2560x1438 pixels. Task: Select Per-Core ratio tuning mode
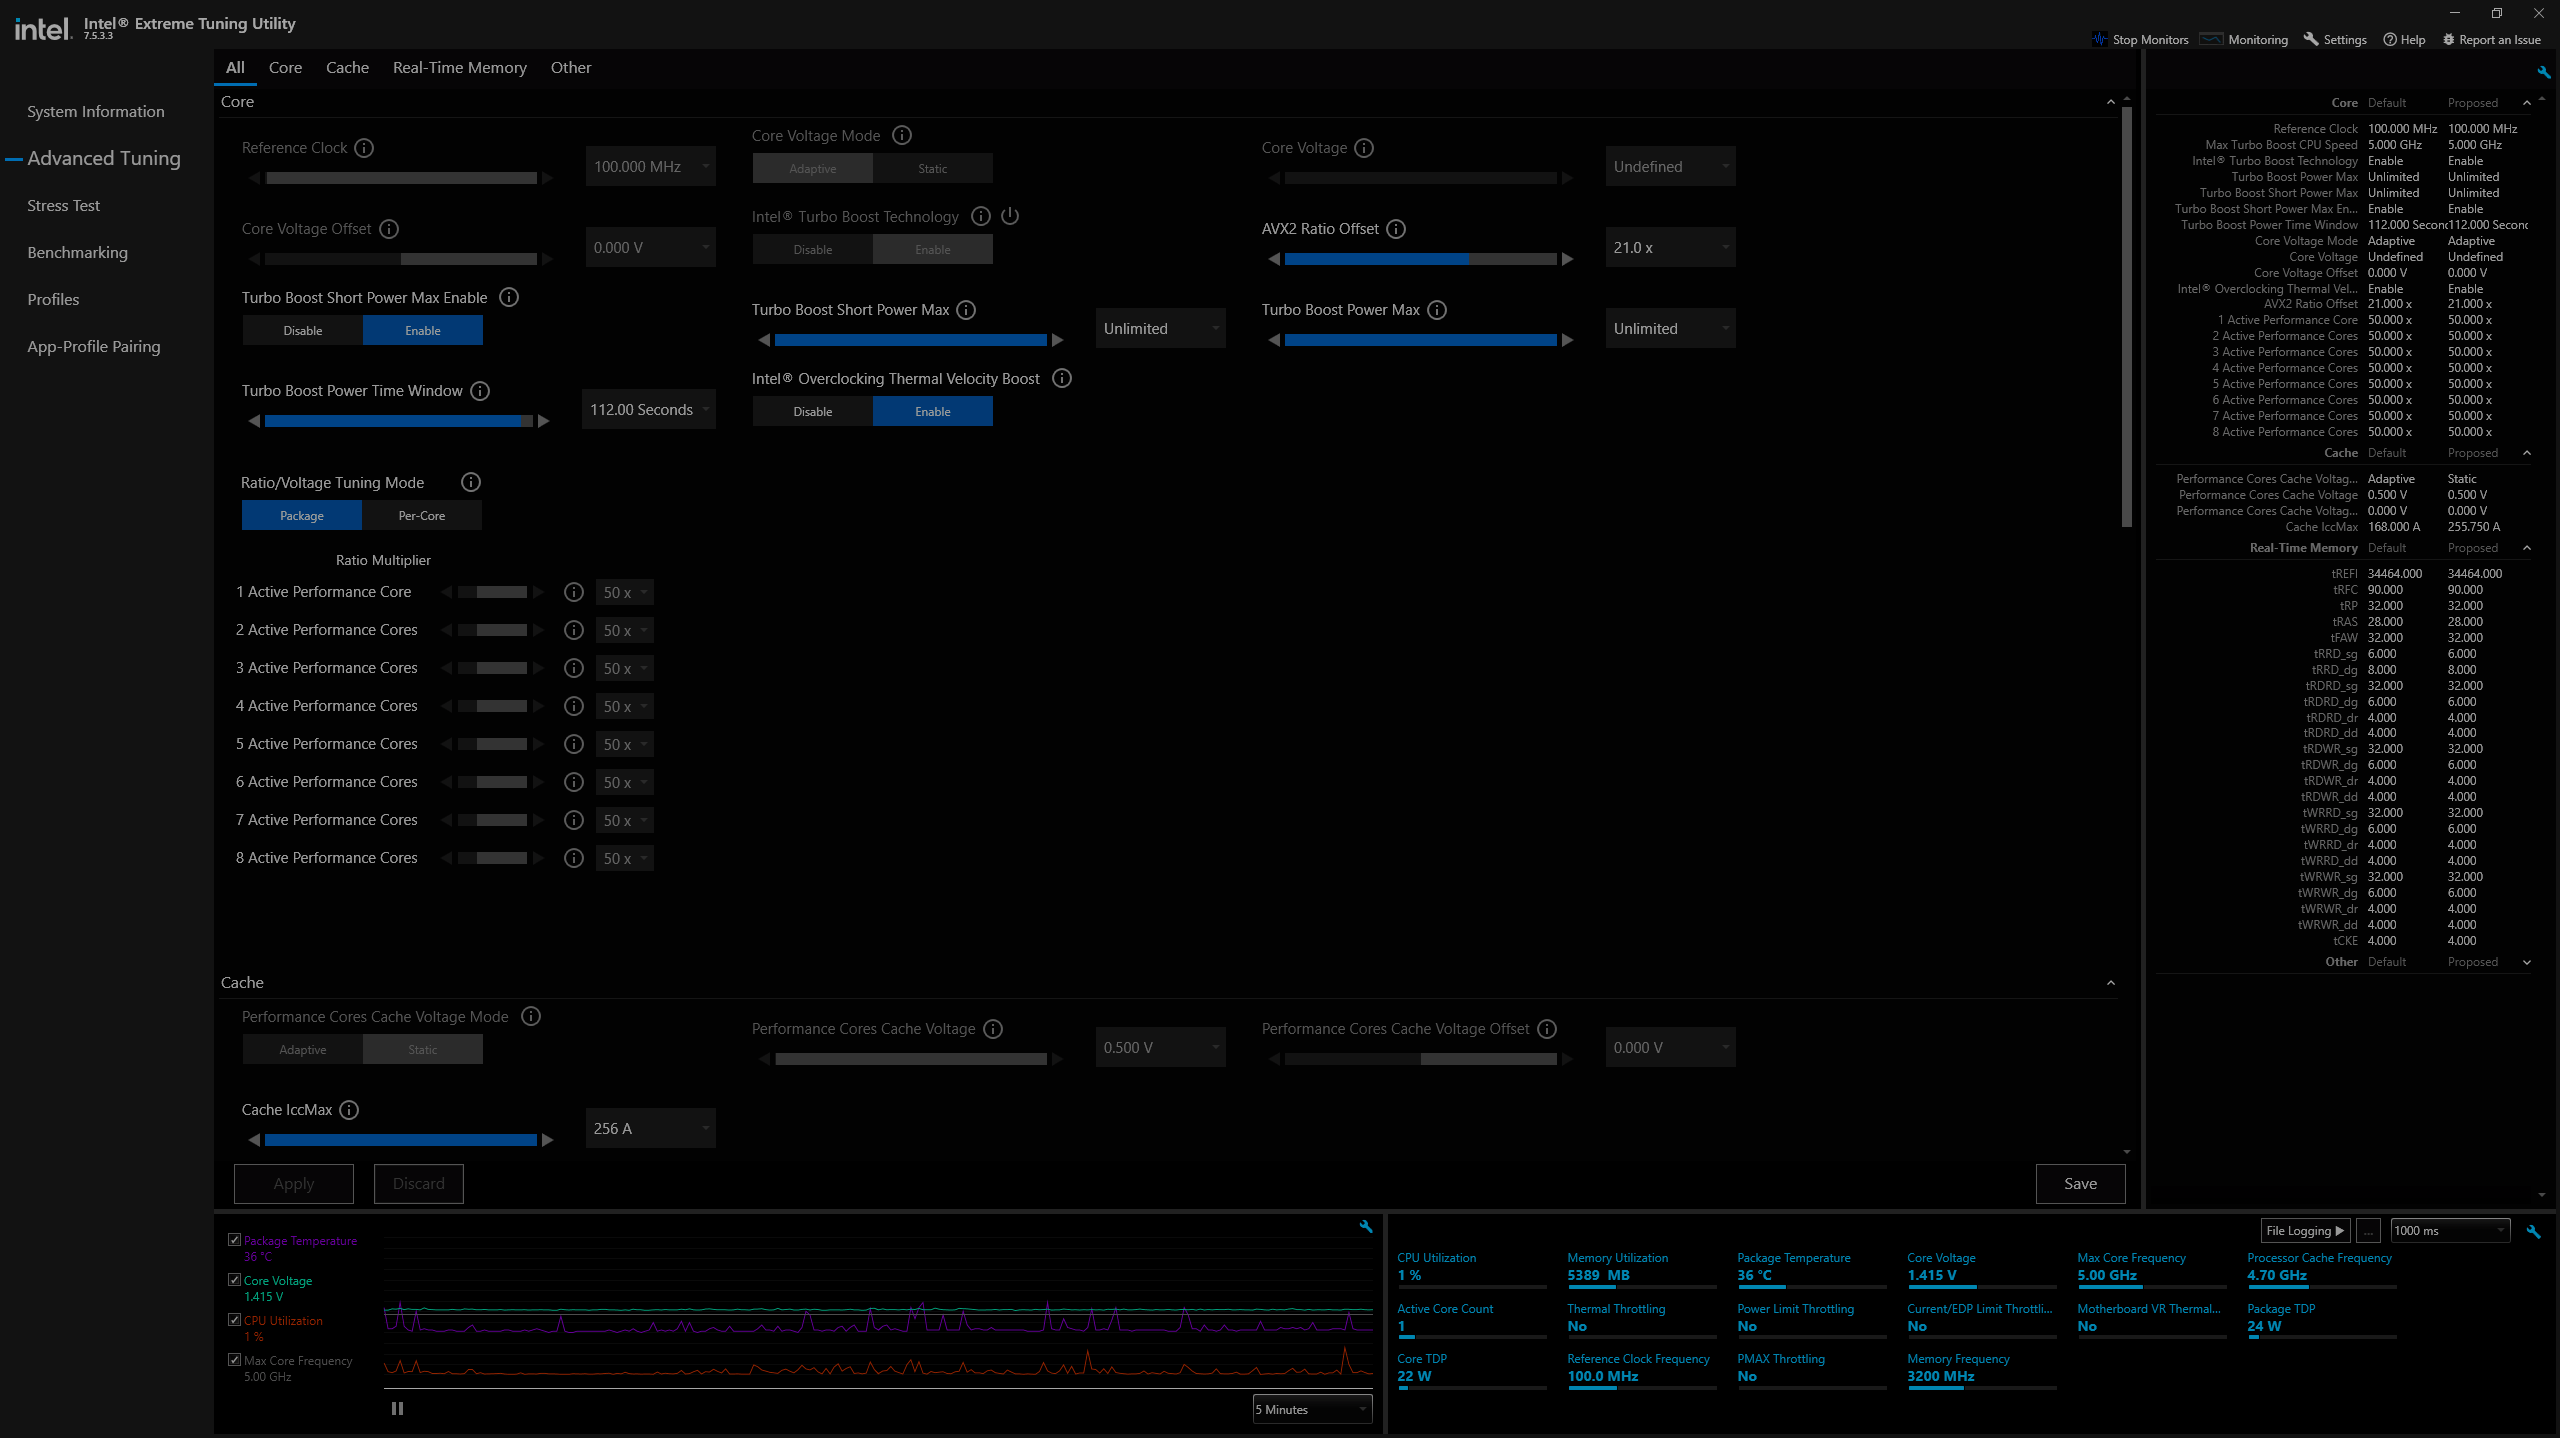pyautogui.click(x=421, y=516)
